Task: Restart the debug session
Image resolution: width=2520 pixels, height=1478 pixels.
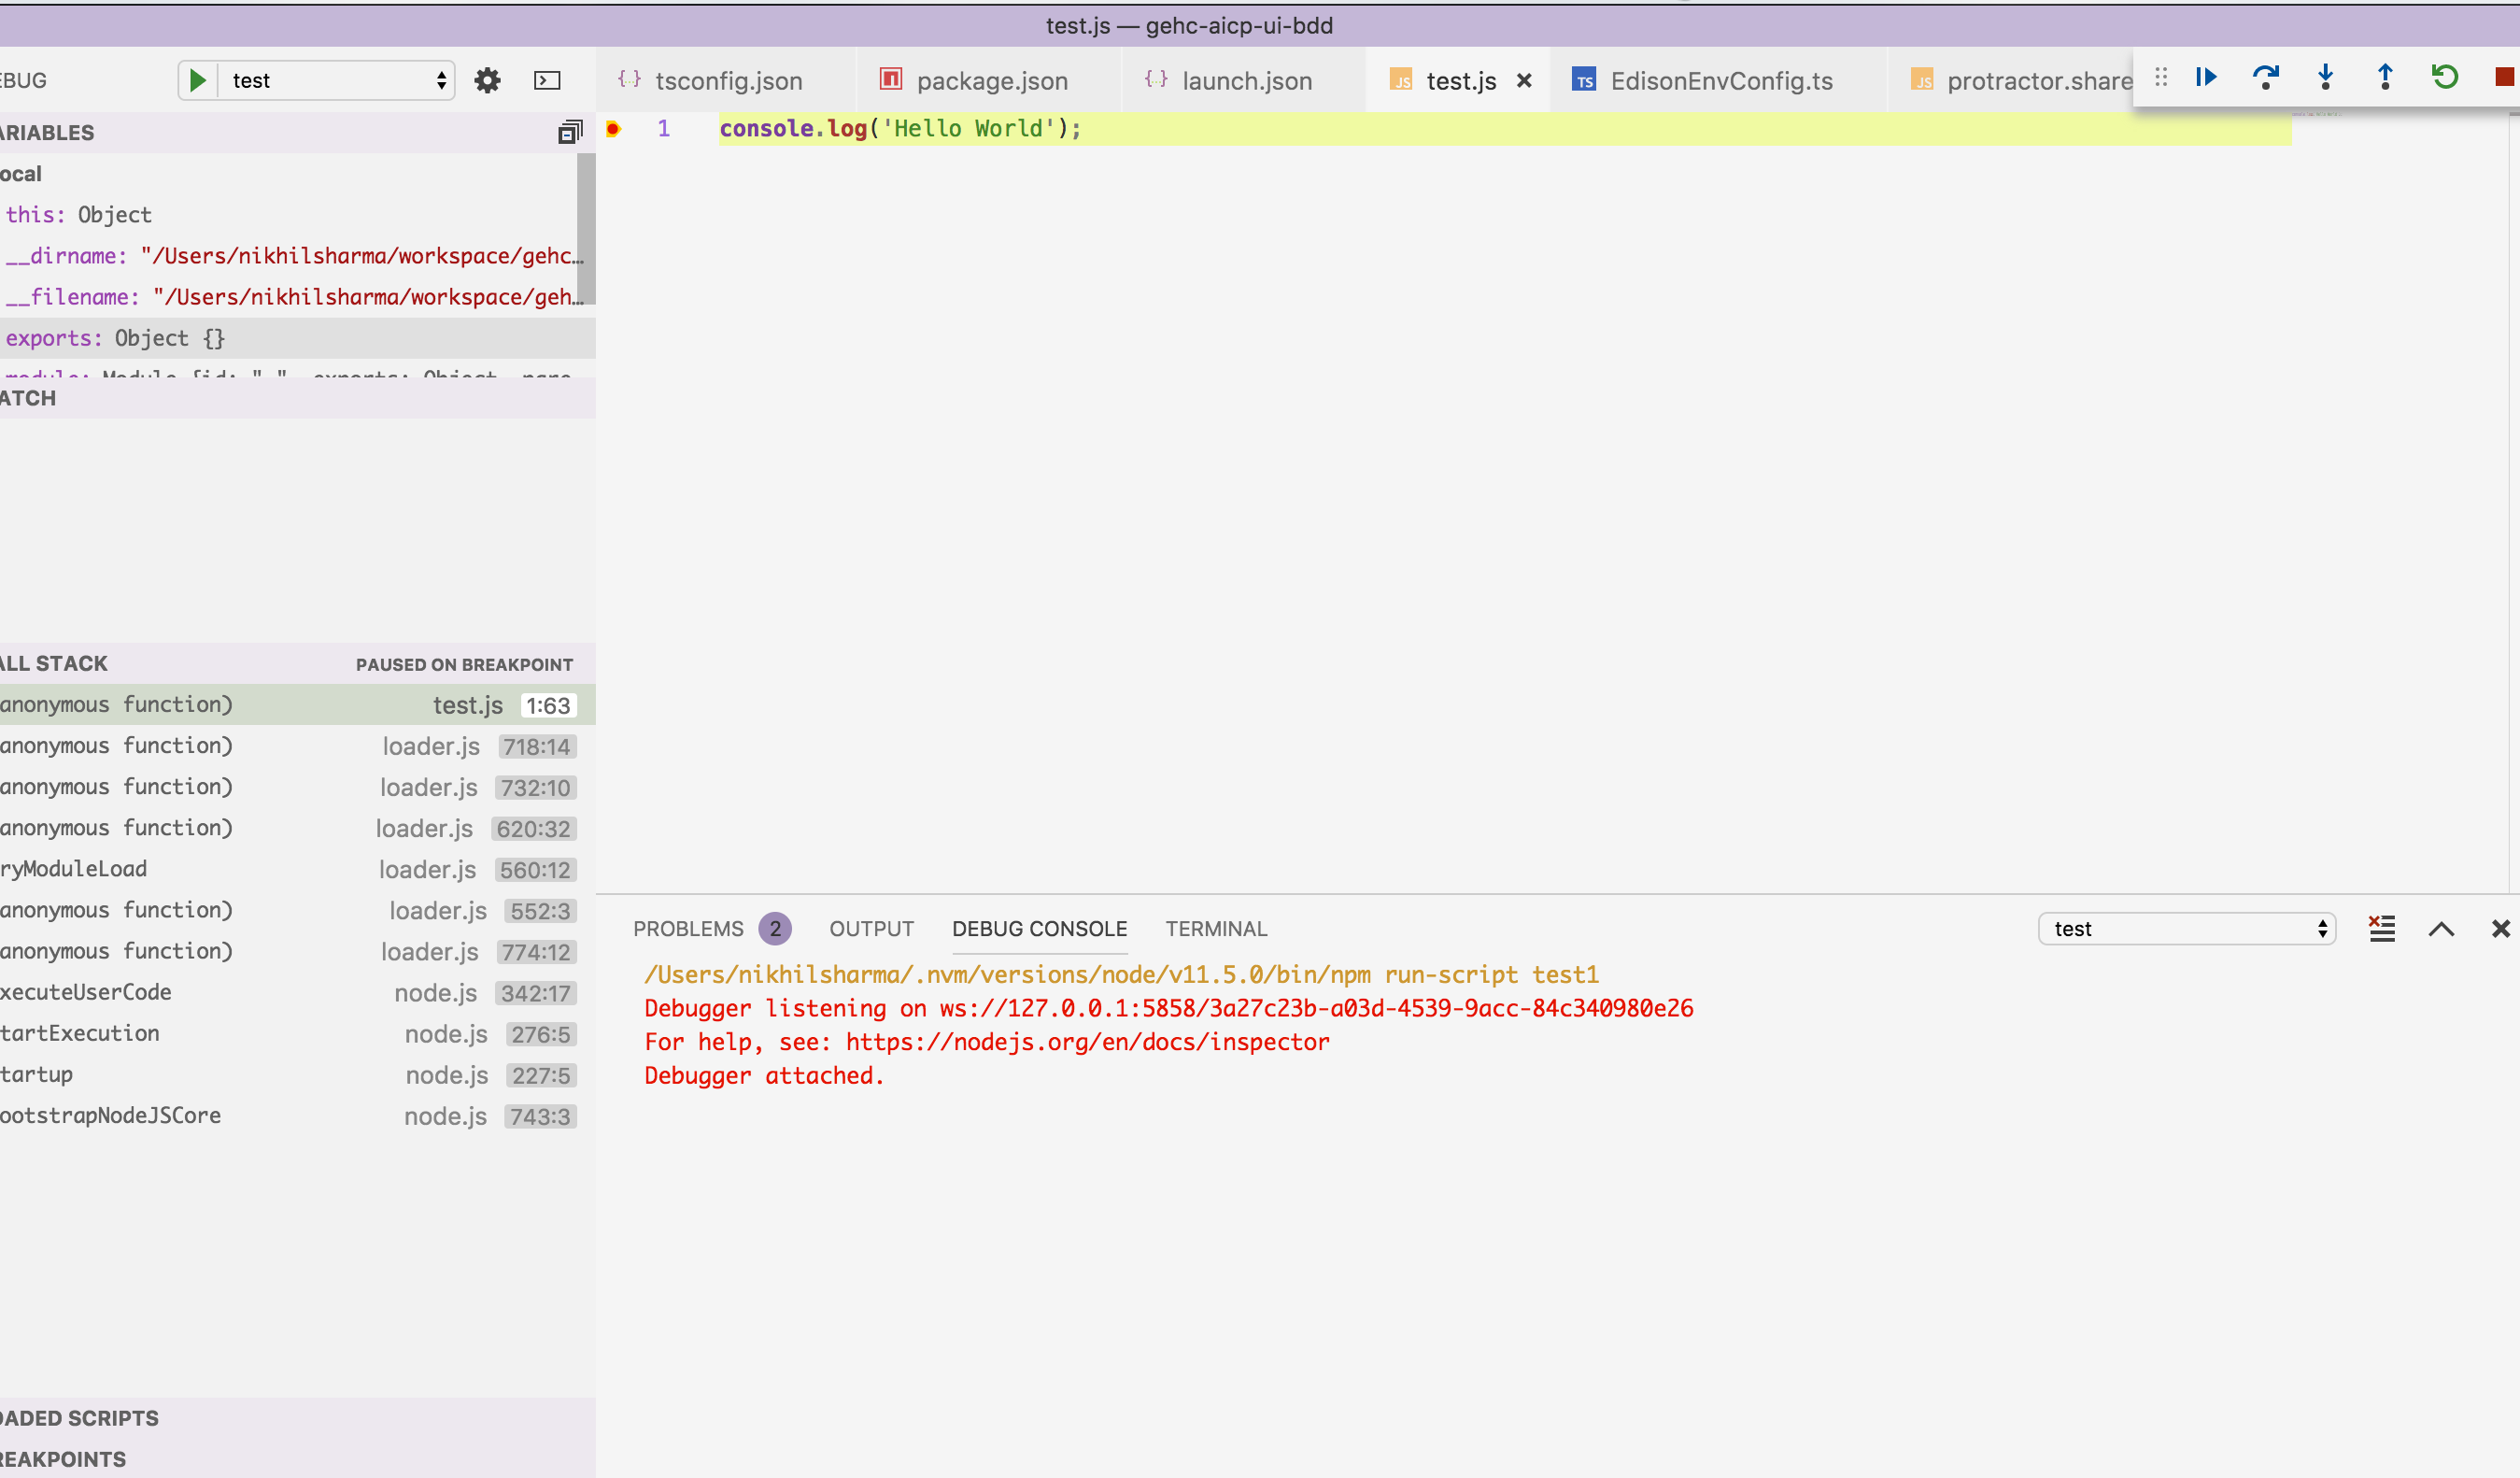Action: pos(2445,77)
